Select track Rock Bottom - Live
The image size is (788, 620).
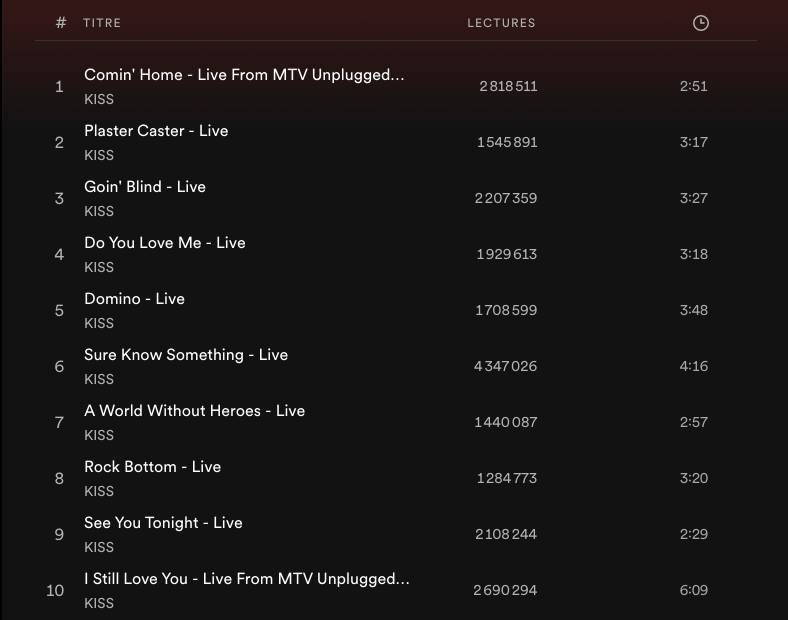coord(152,467)
